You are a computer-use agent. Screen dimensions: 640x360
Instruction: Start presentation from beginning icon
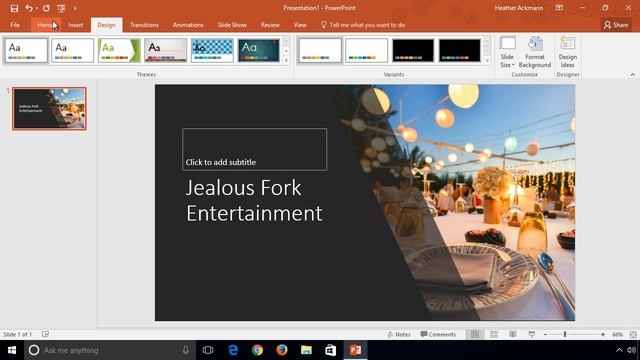click(61, 8)
